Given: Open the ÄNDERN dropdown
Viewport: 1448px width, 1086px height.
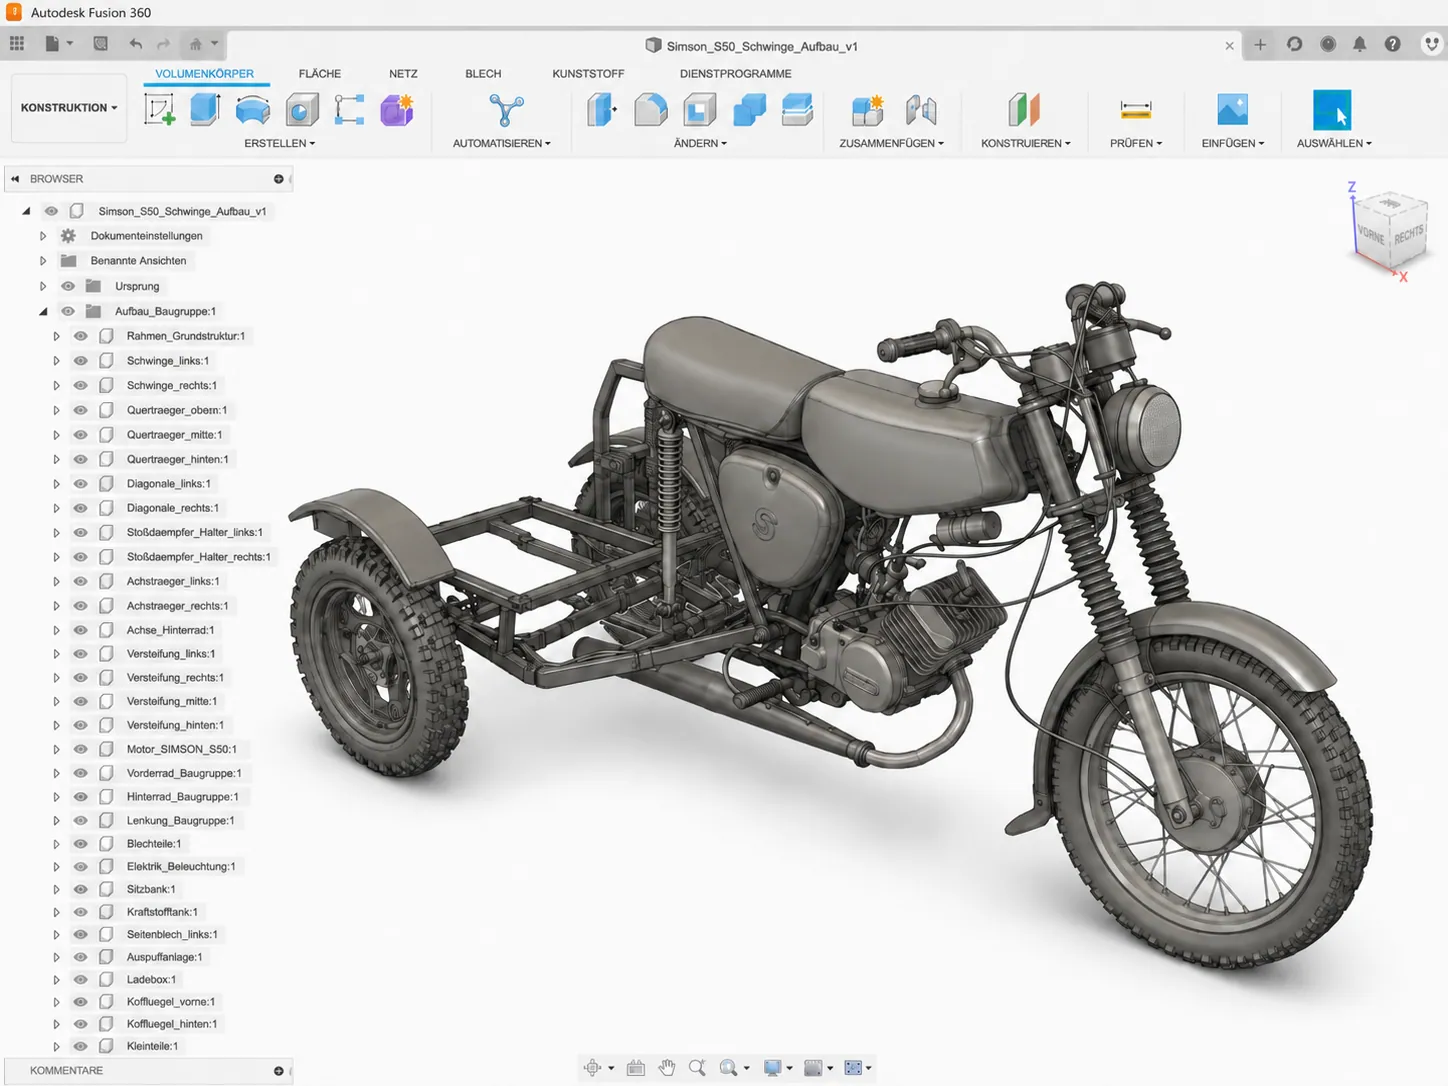Looking at the screenshot, I should 700,143.
